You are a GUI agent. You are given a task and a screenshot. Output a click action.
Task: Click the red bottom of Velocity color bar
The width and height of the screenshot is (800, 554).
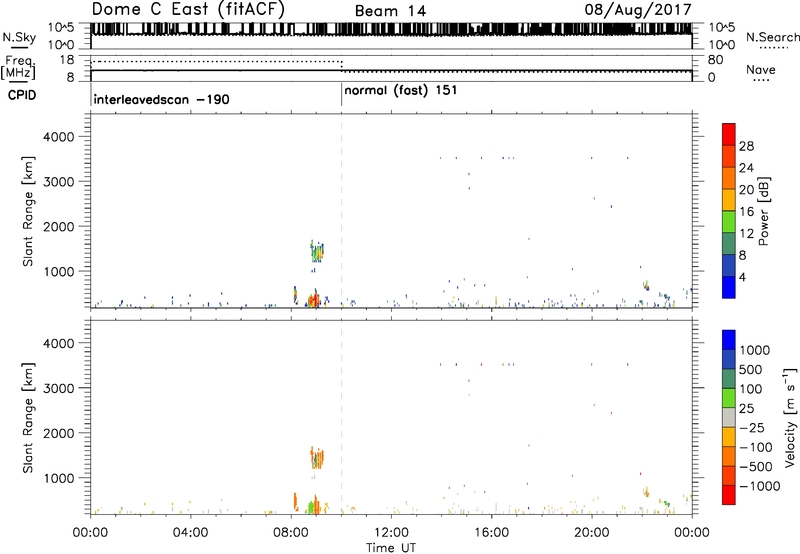[x=729, y=495]
